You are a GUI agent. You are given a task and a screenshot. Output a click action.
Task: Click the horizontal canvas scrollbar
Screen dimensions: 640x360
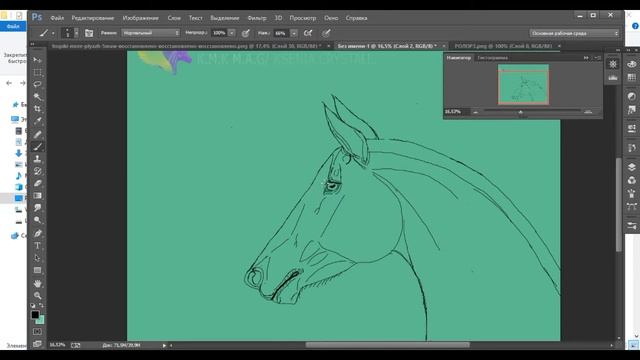point(387,345)
